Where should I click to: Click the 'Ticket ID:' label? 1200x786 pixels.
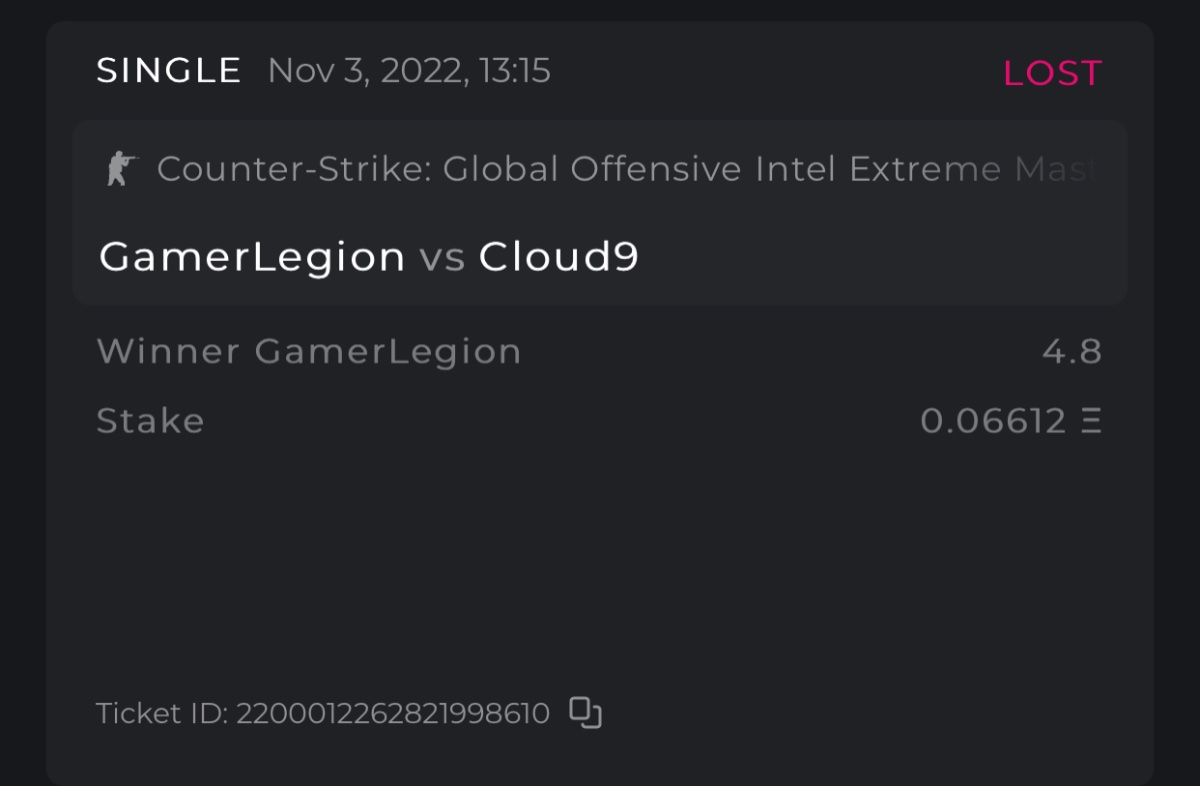pyautogui.click(x=162, y=713)
